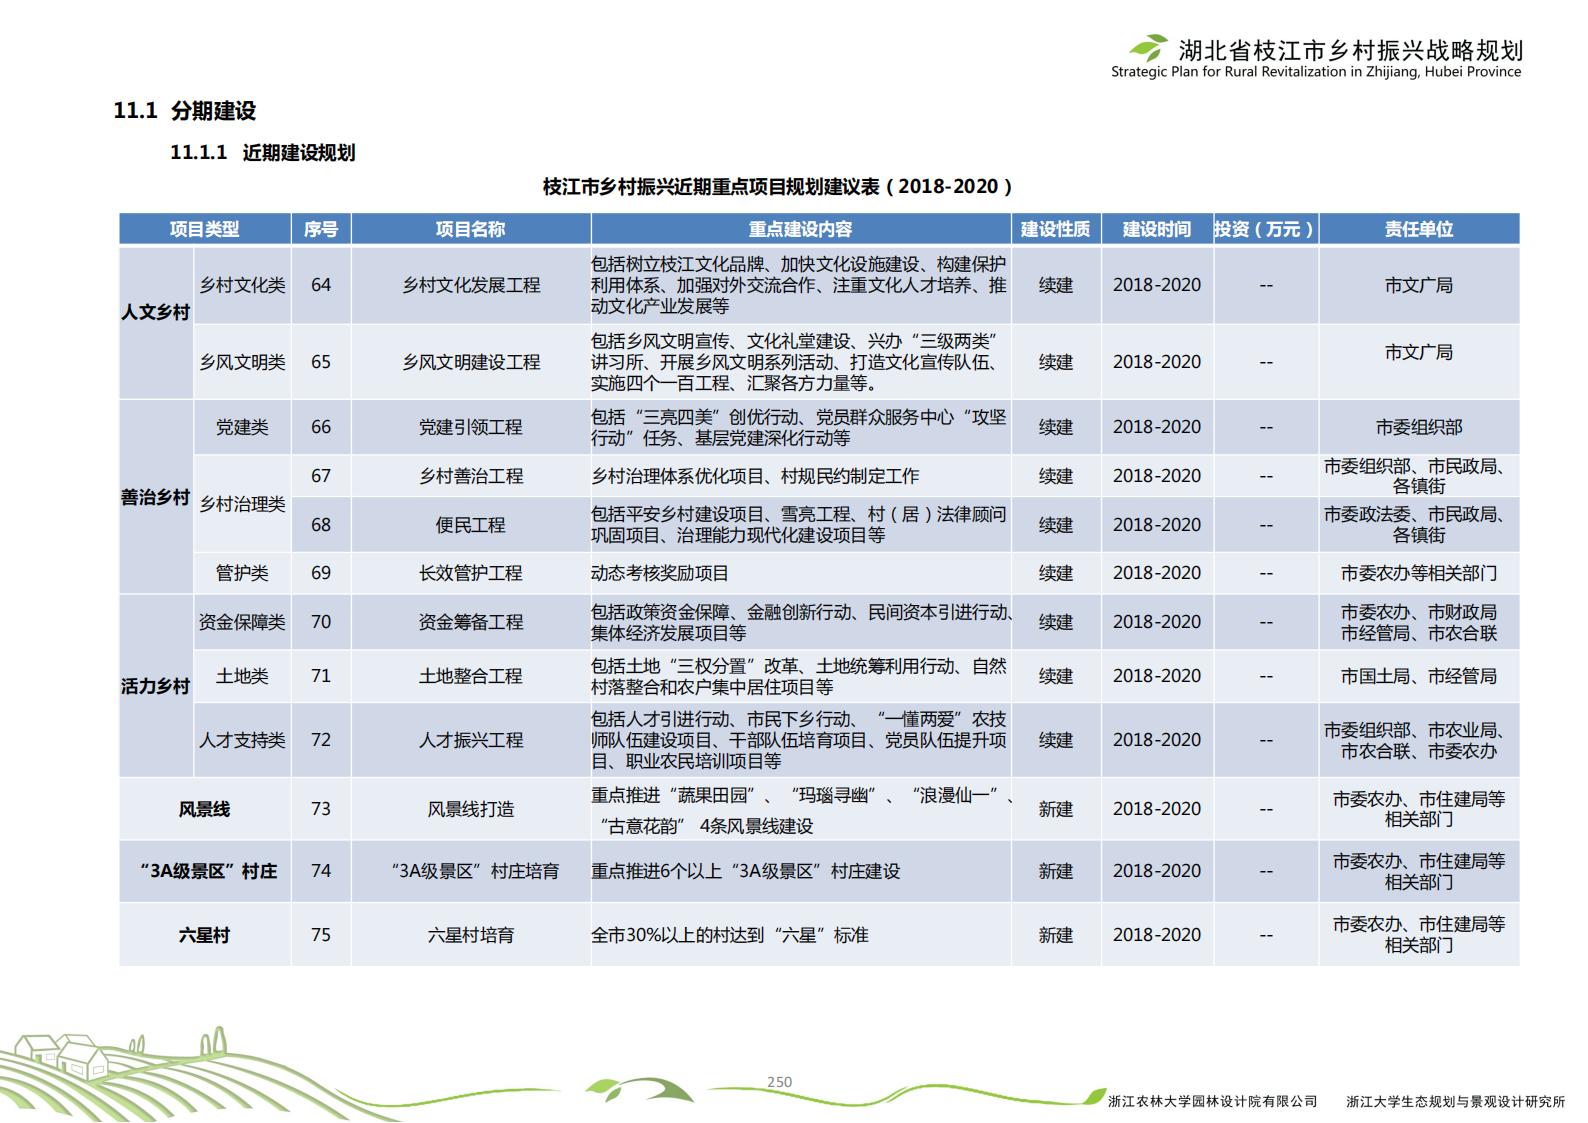Screen dimensions: 1588x1123
Task: Click content '乡村治理体系优化项目、村规民约制定工作'
Action: 755,476
